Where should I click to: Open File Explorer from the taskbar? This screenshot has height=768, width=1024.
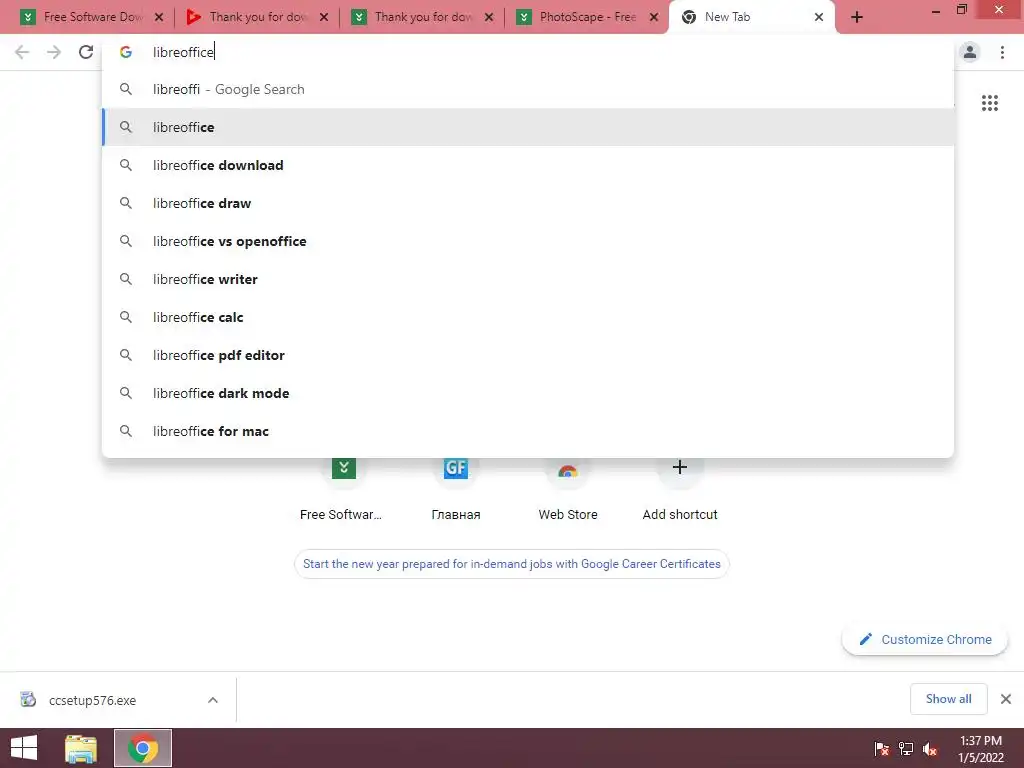coord(81,748)
